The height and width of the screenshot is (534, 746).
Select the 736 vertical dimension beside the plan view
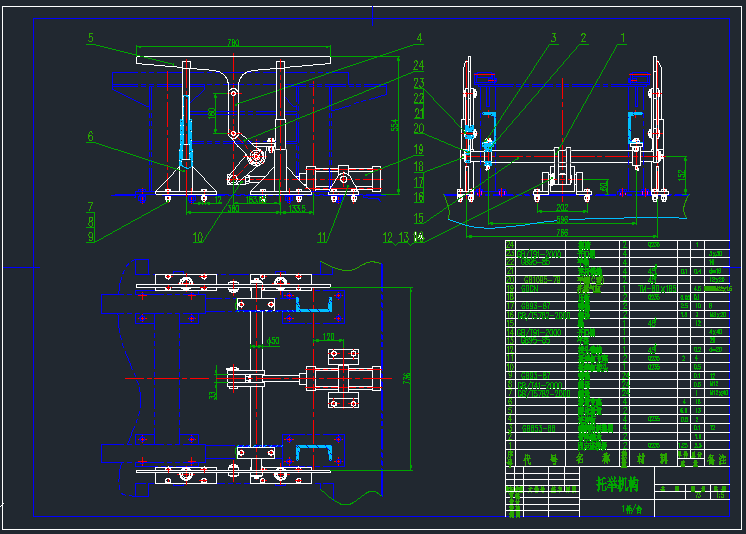(407, 379)
